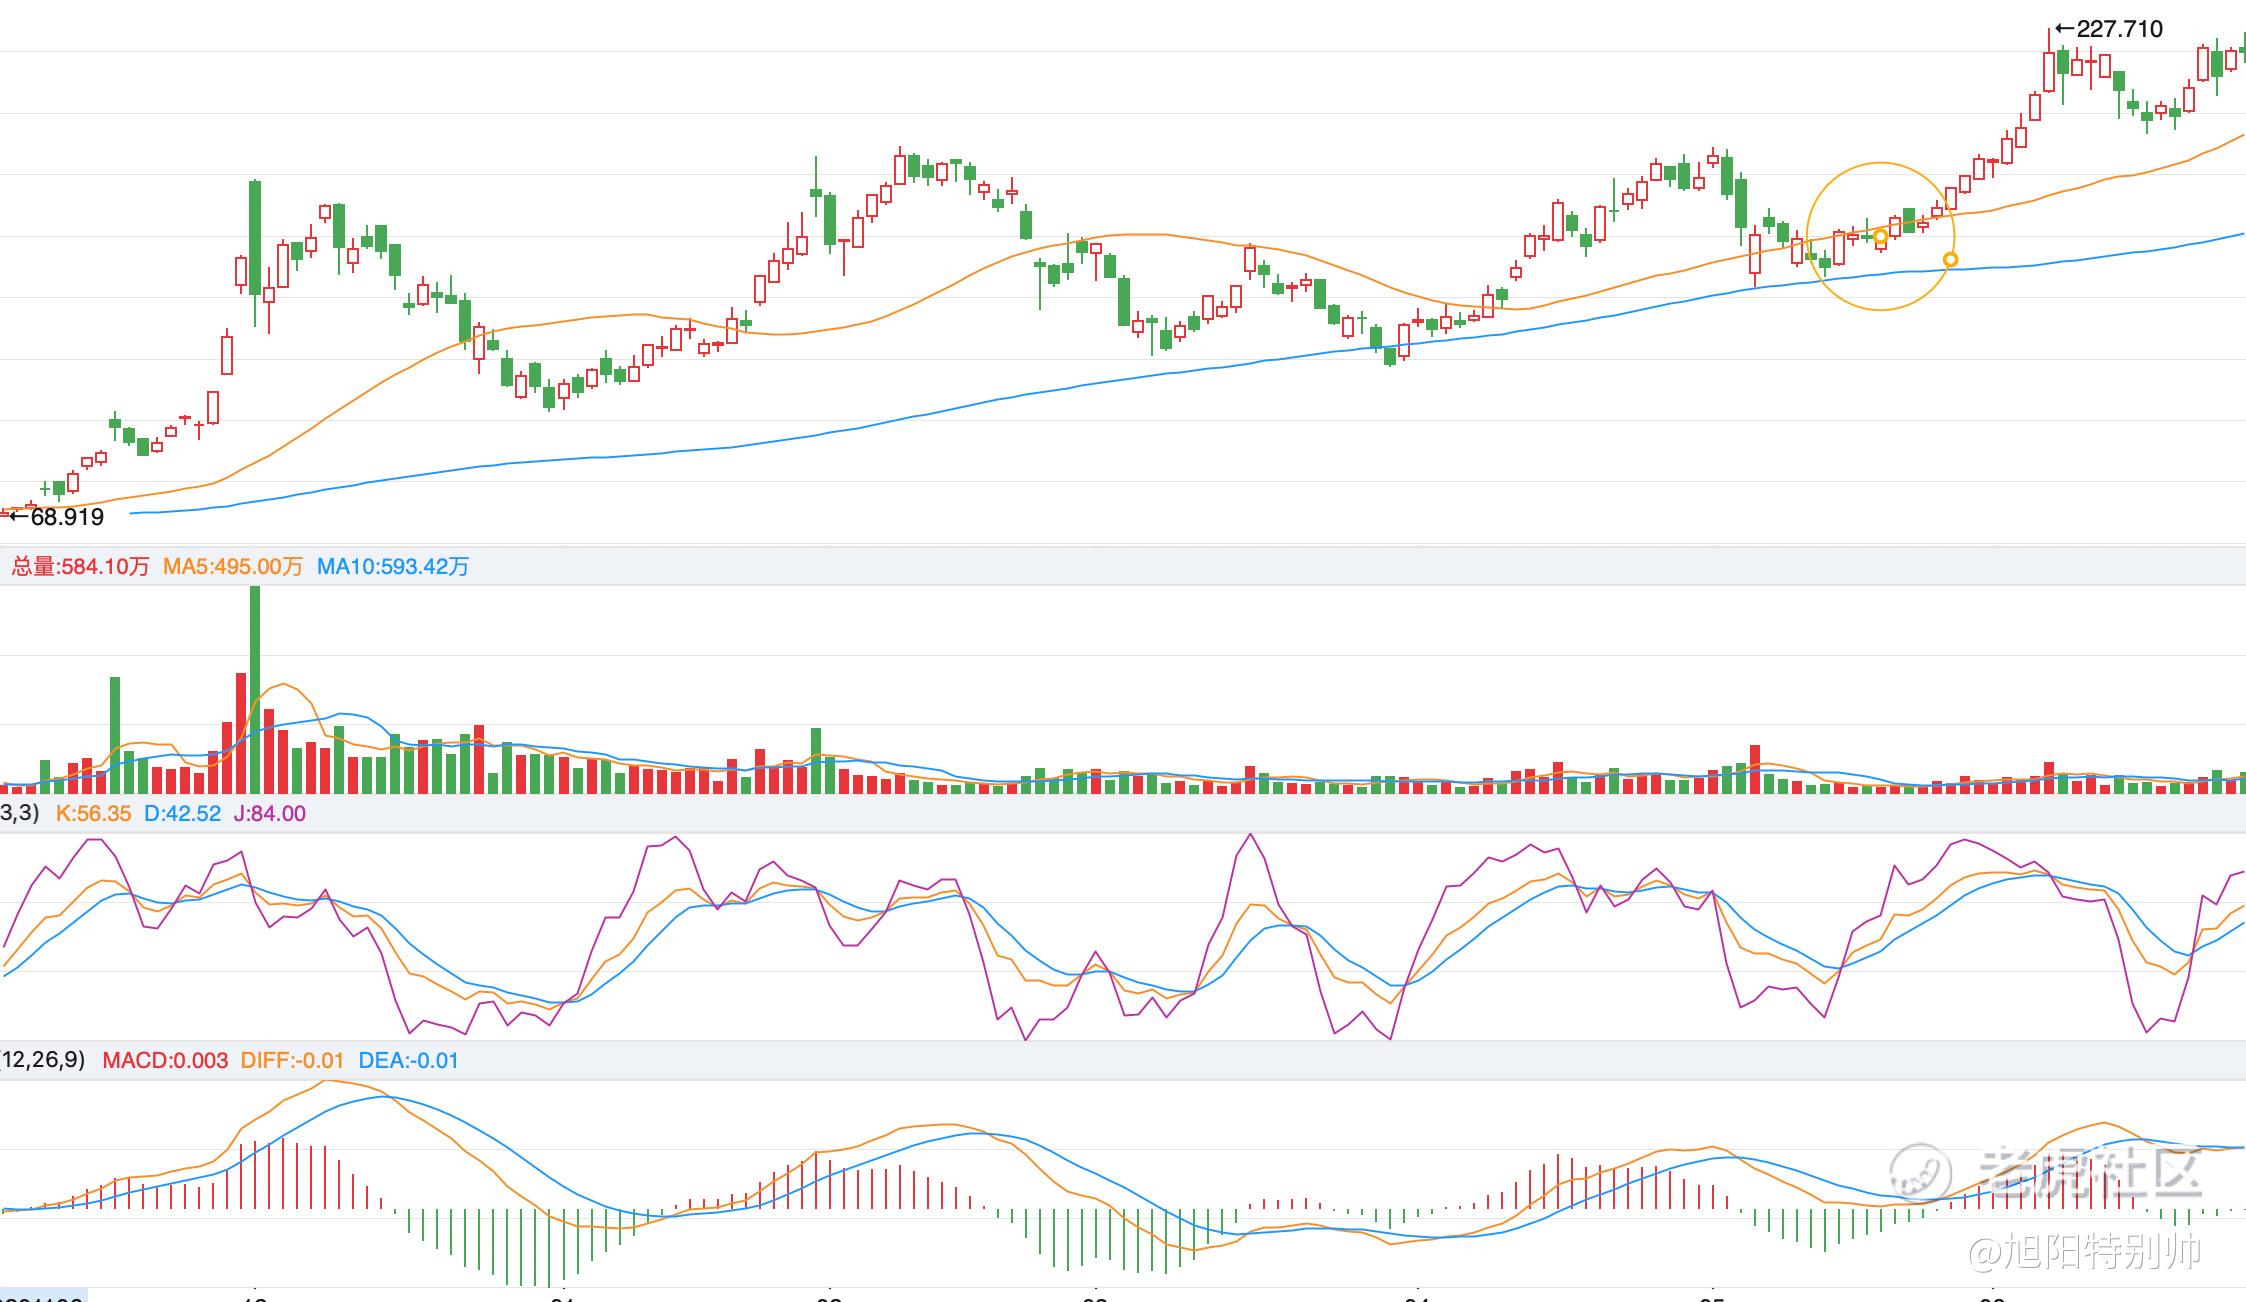The height and width of the screenshot is (1302, 2246).
Task: Select the MA5 volume indicator label
Action: pyautogui.click(x=232, y=567)
